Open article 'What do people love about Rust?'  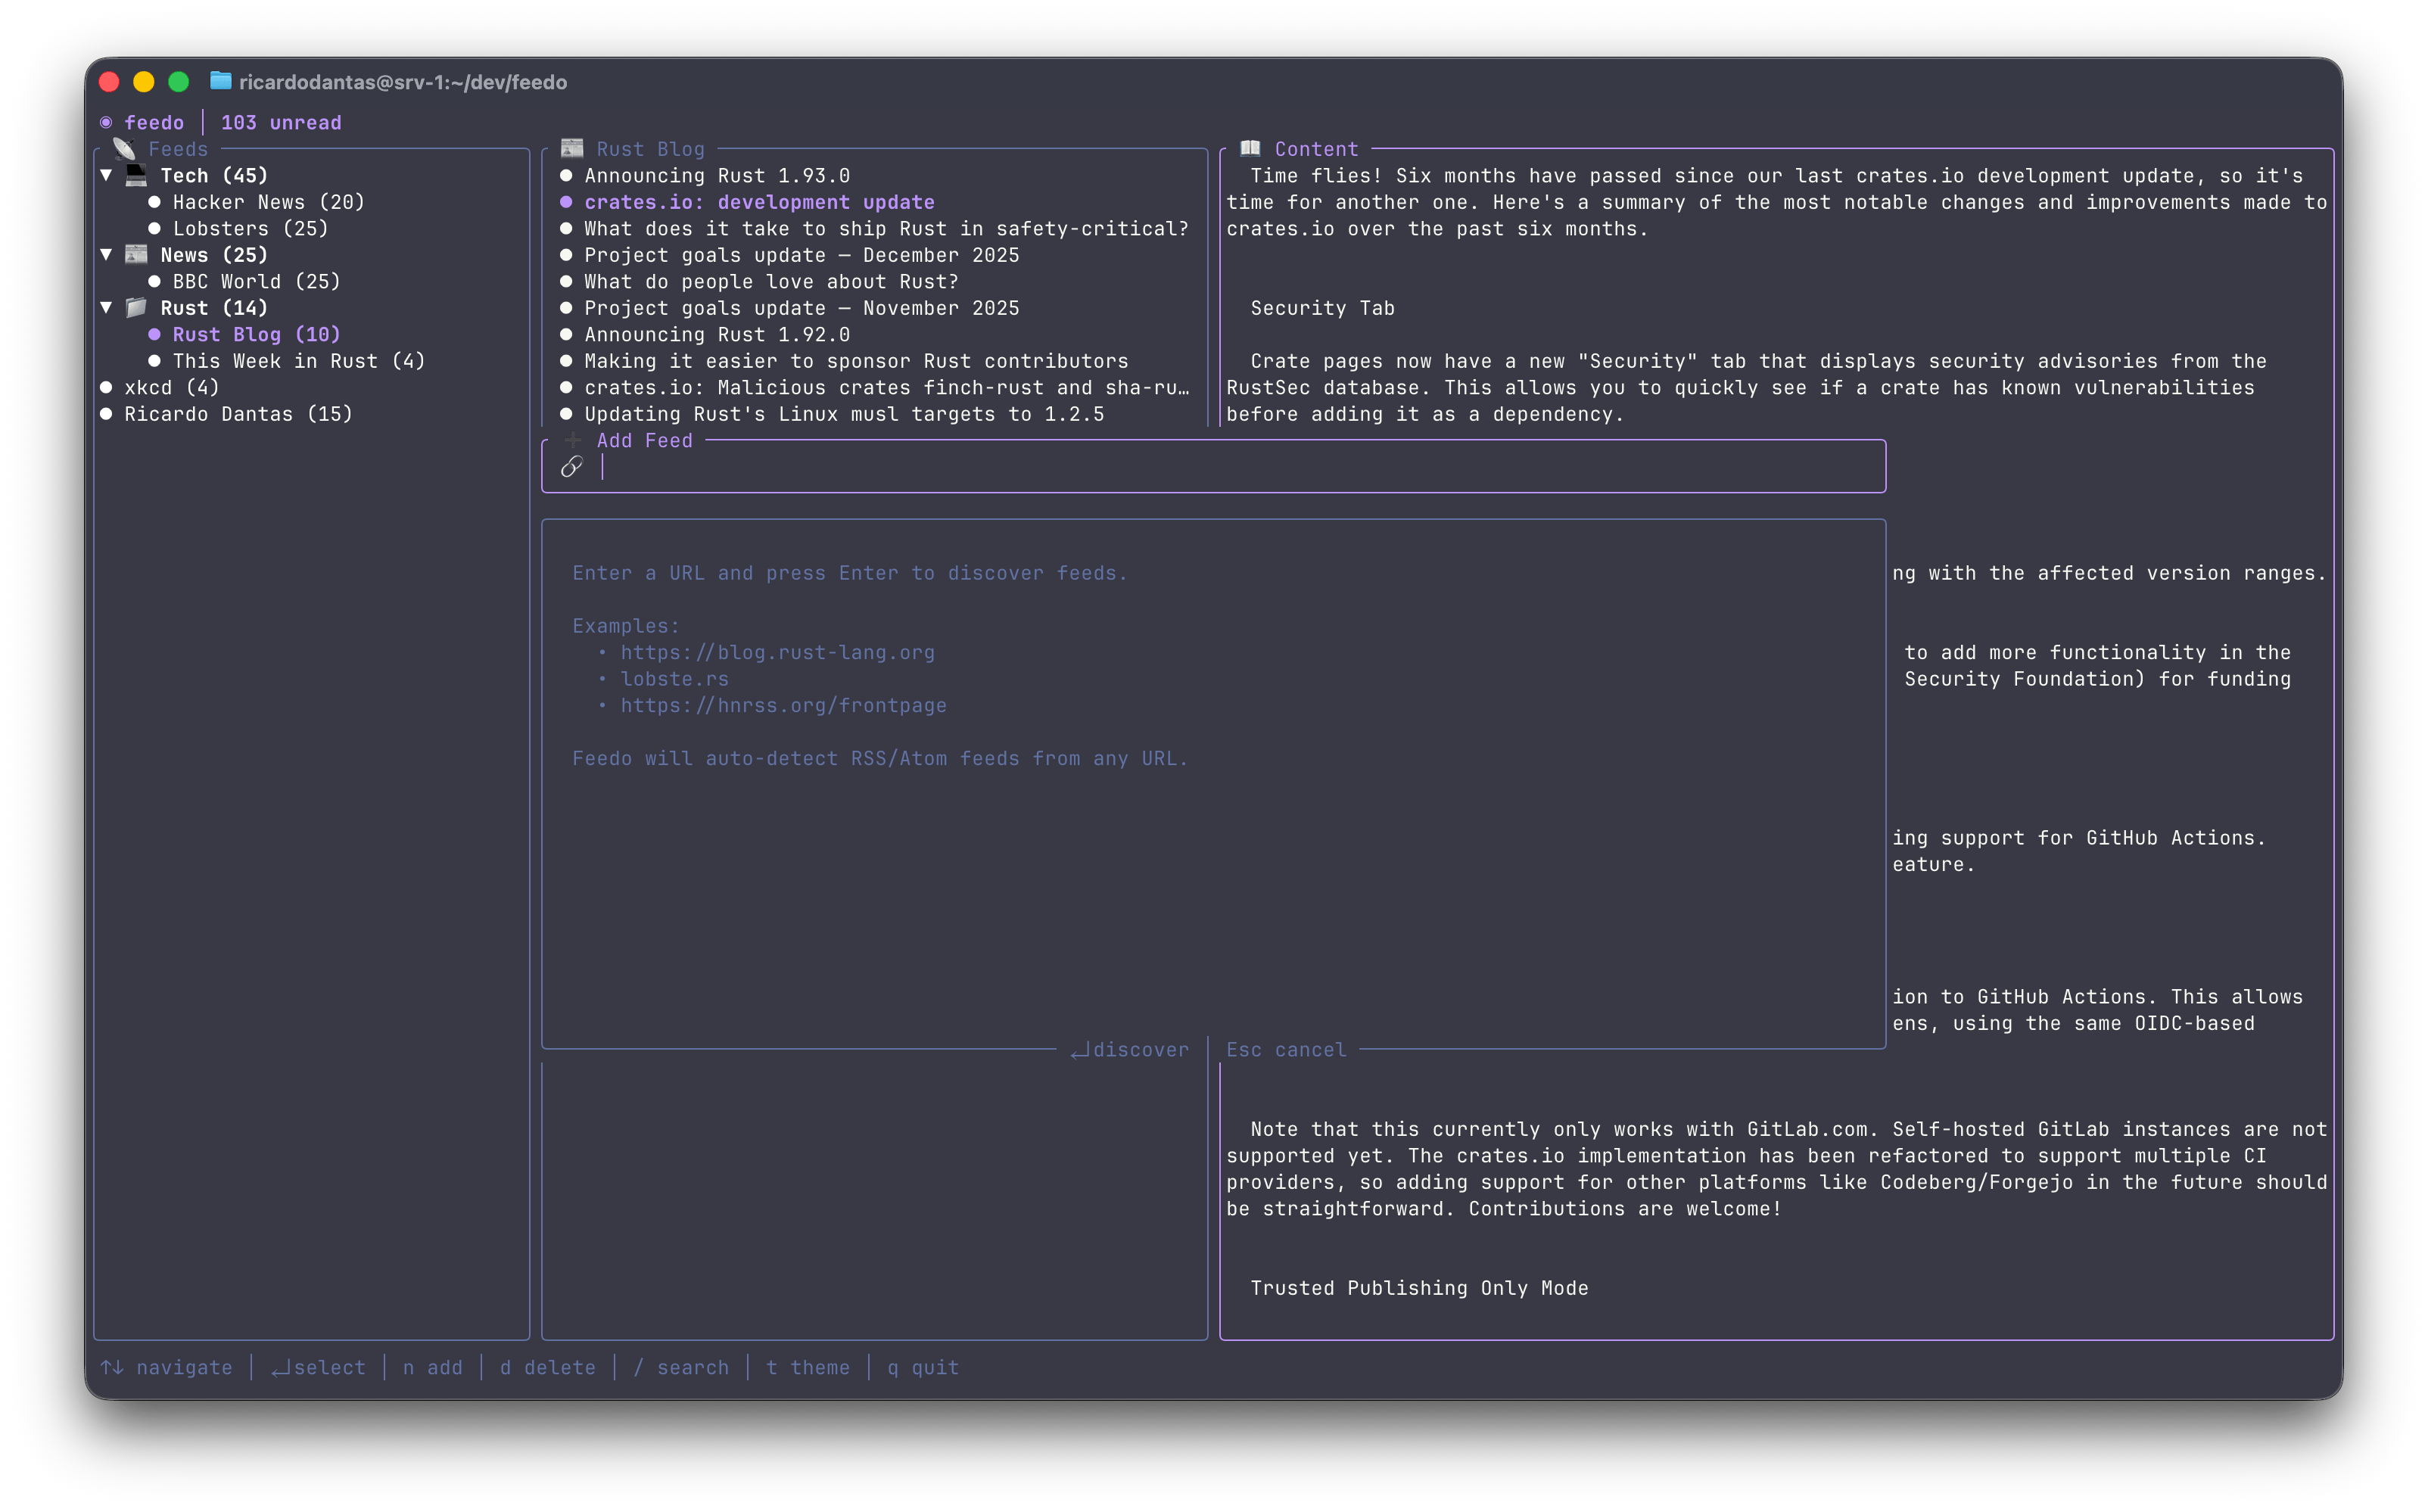[771, 282]
